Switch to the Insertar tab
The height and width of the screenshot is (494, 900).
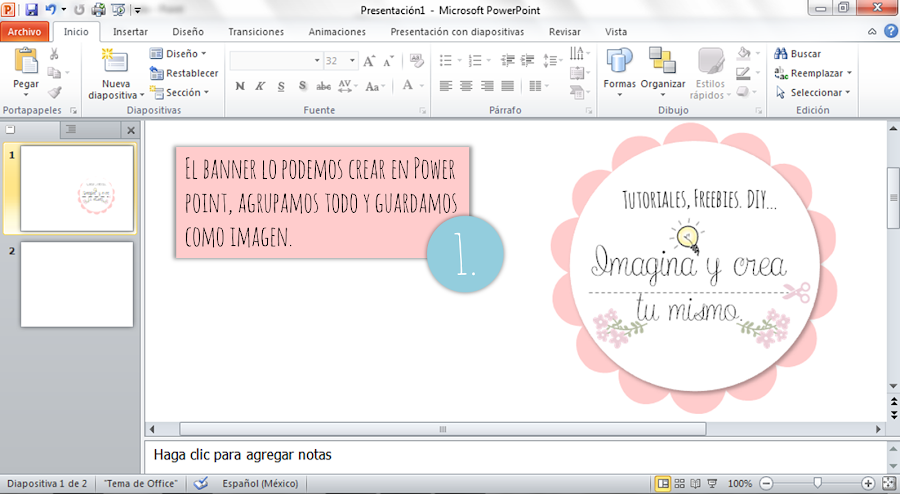pos(130,32)
